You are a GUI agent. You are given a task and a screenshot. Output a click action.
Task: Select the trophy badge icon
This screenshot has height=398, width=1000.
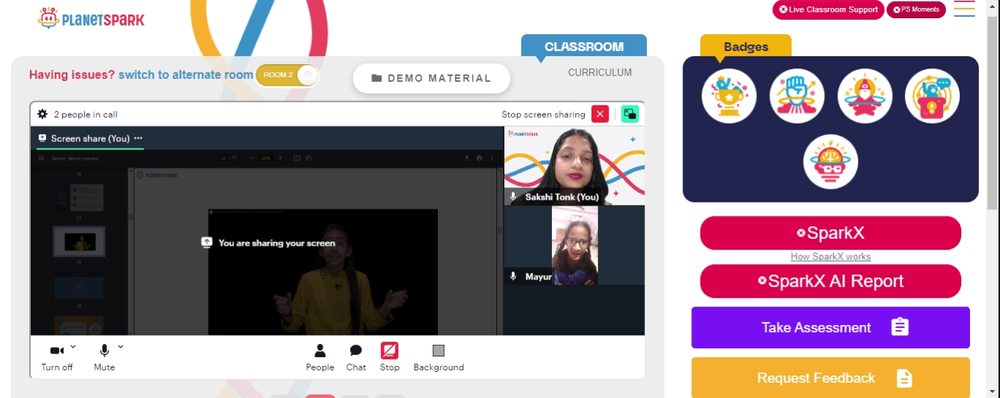729,96
